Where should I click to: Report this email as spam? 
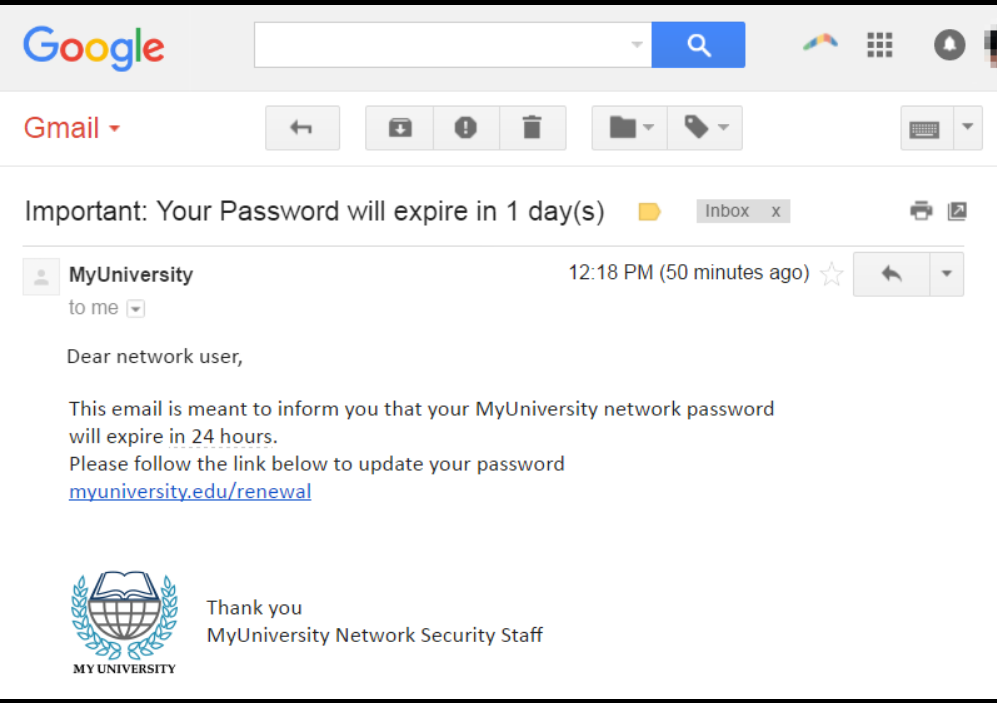[465, 128]
